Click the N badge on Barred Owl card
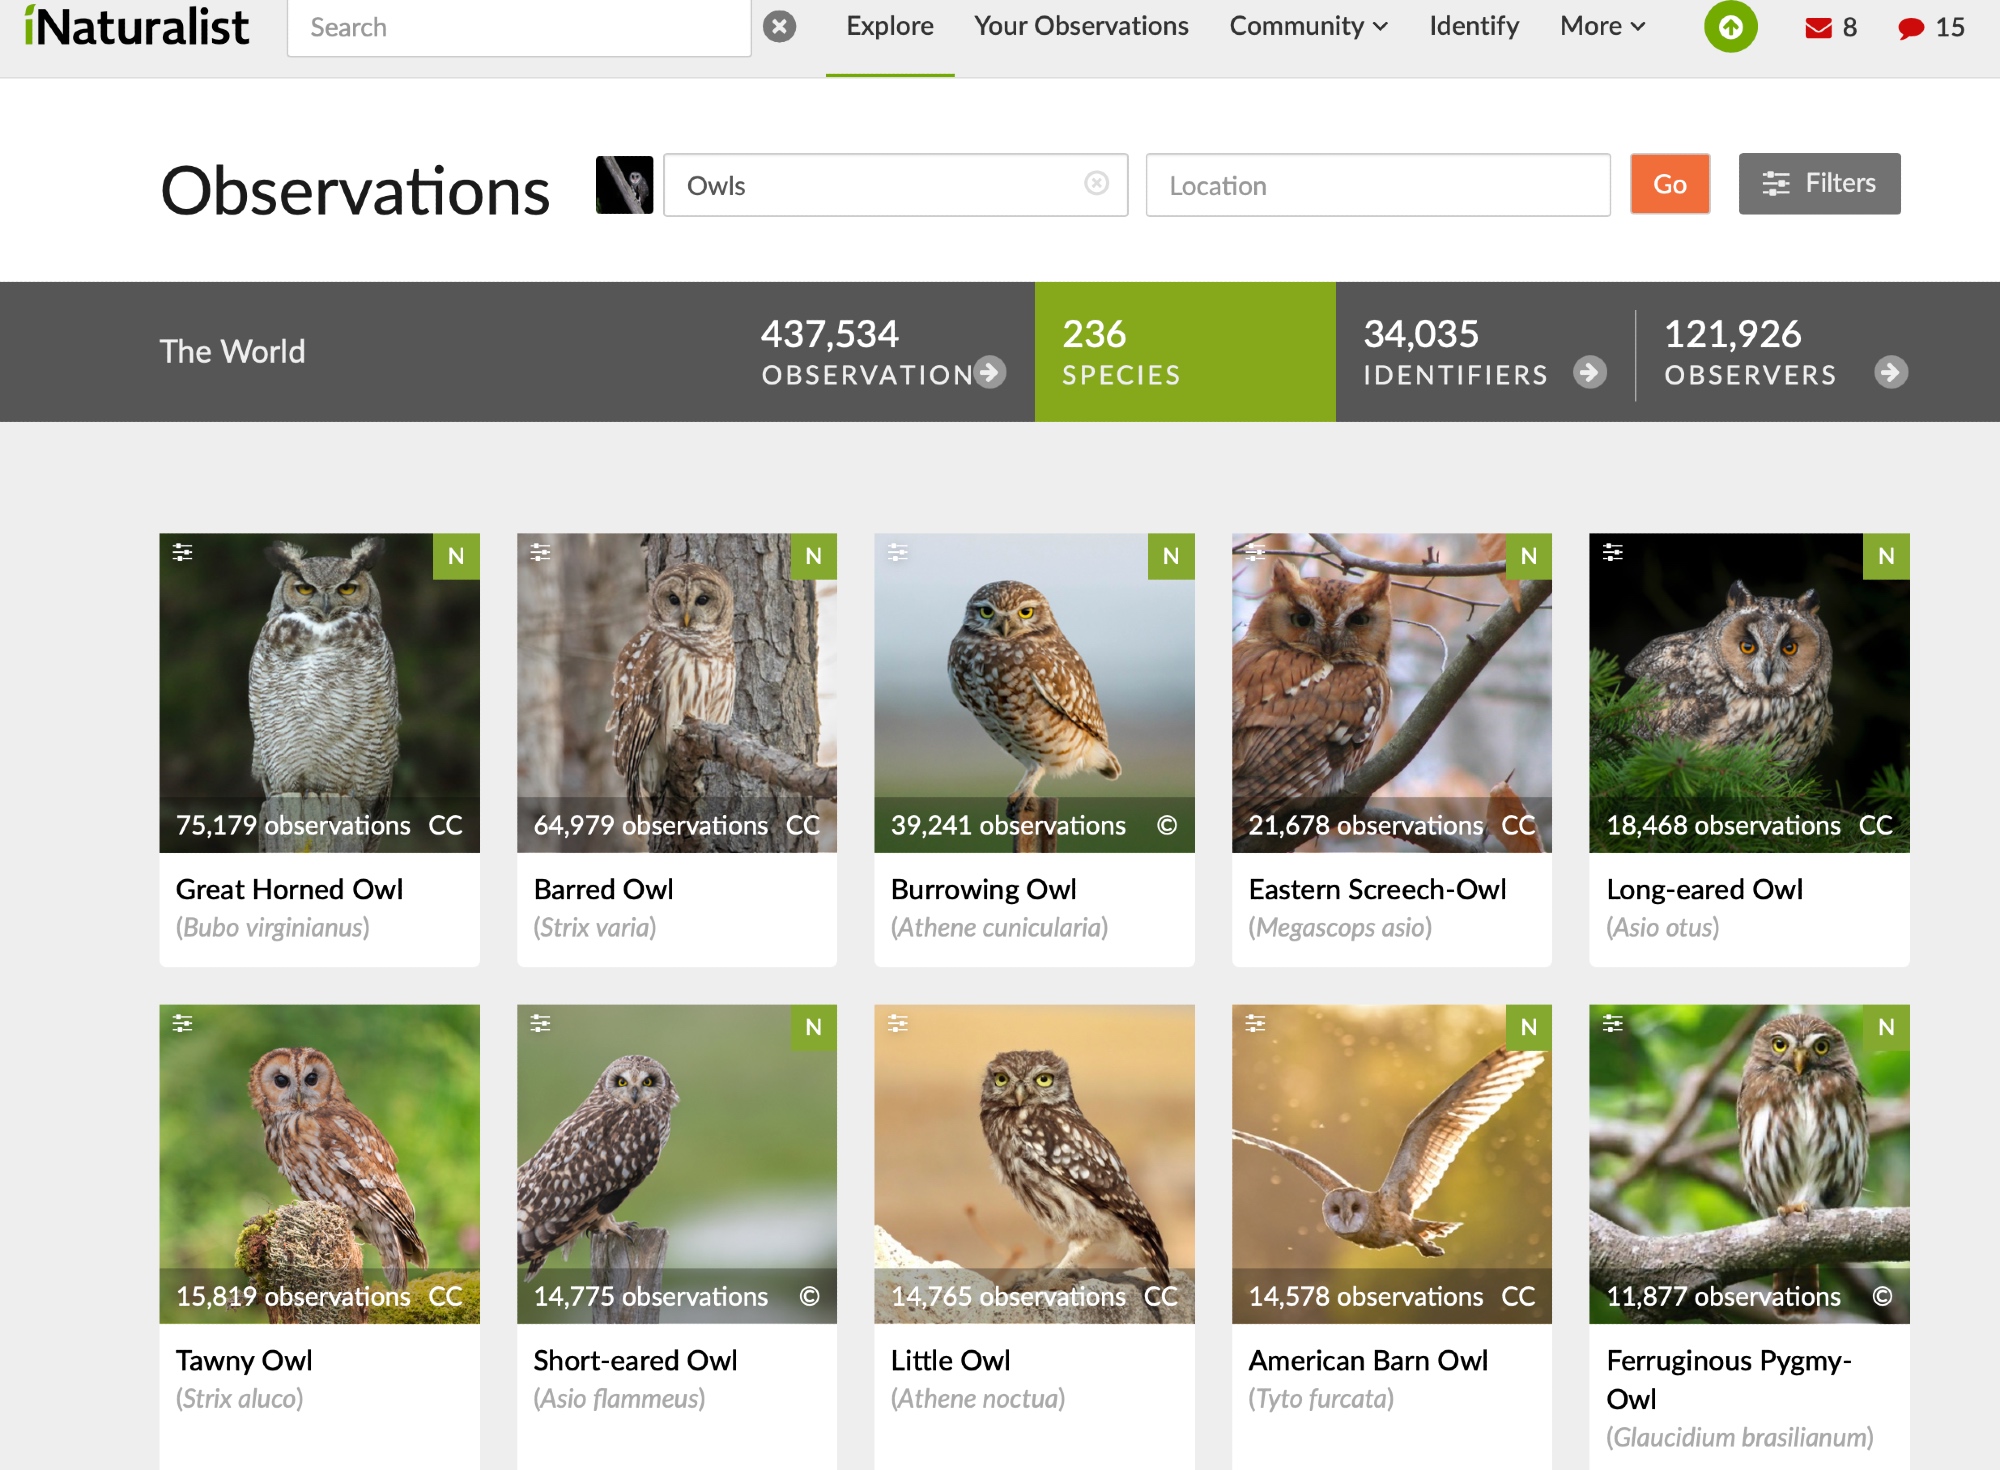The width and height of the screenshot is (2000, 1470). click(813, 556)
